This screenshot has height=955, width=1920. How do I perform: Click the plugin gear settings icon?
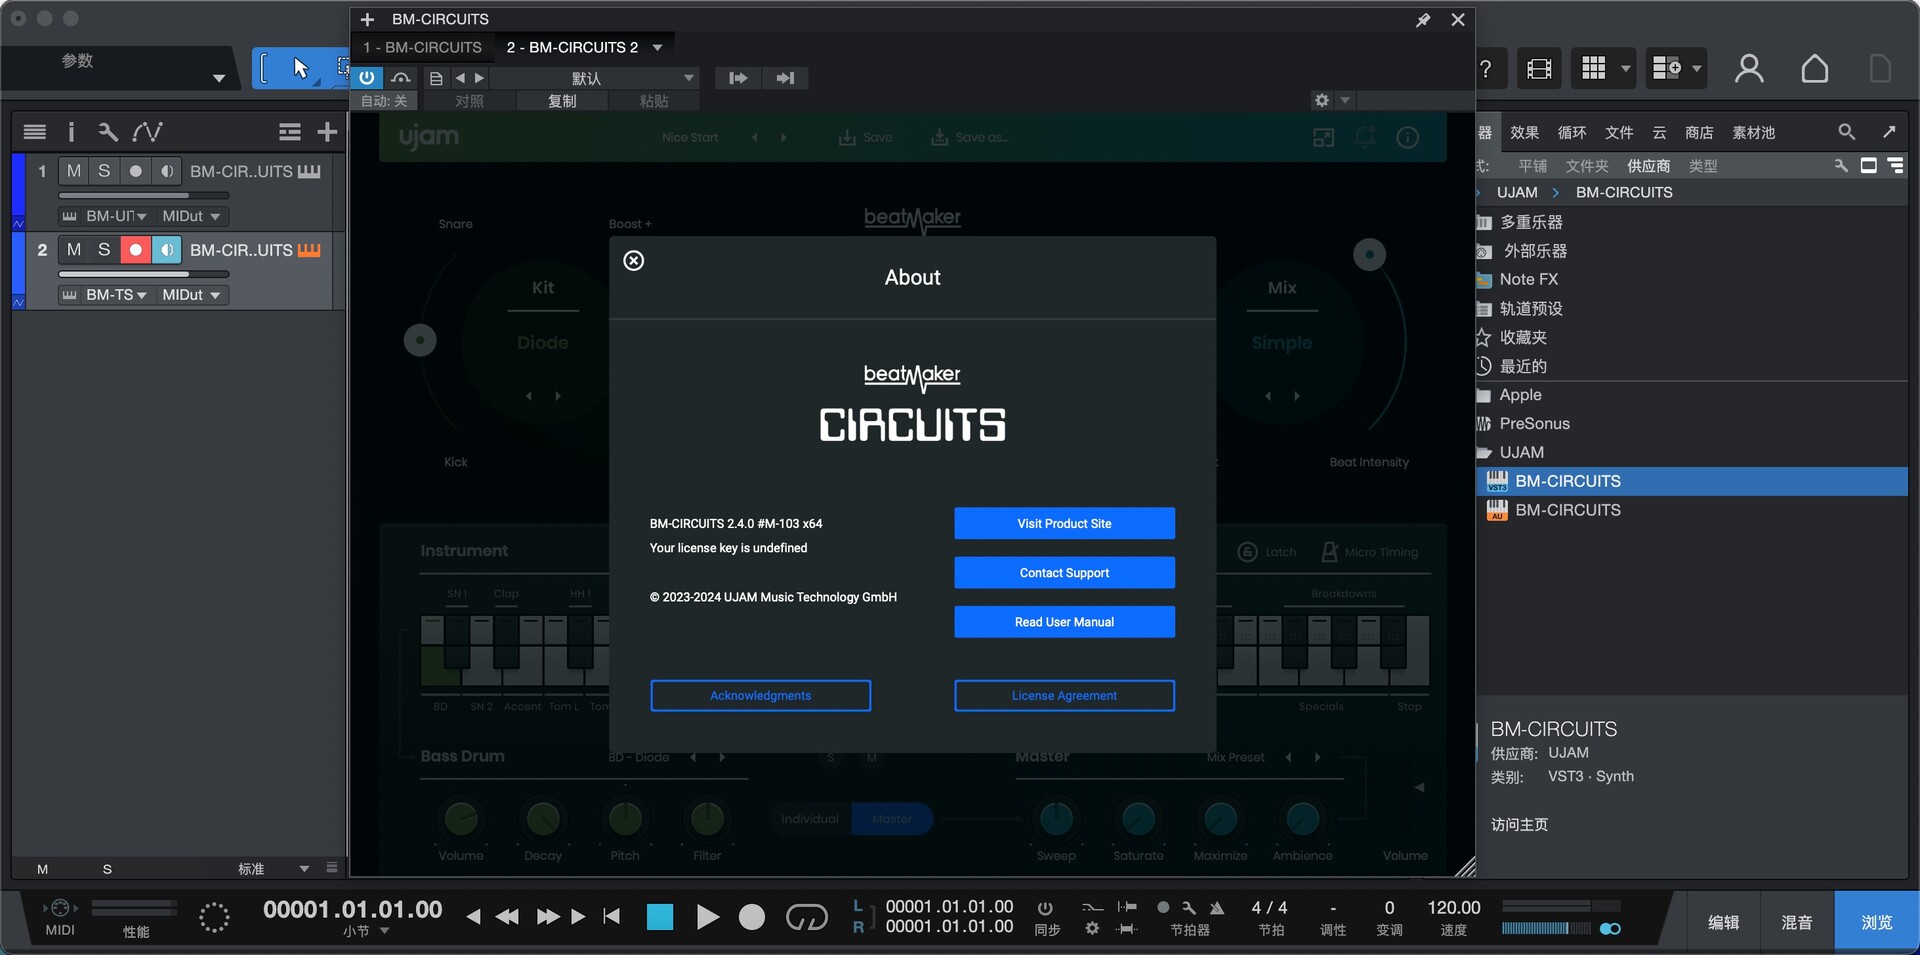tap(1322, 100)
